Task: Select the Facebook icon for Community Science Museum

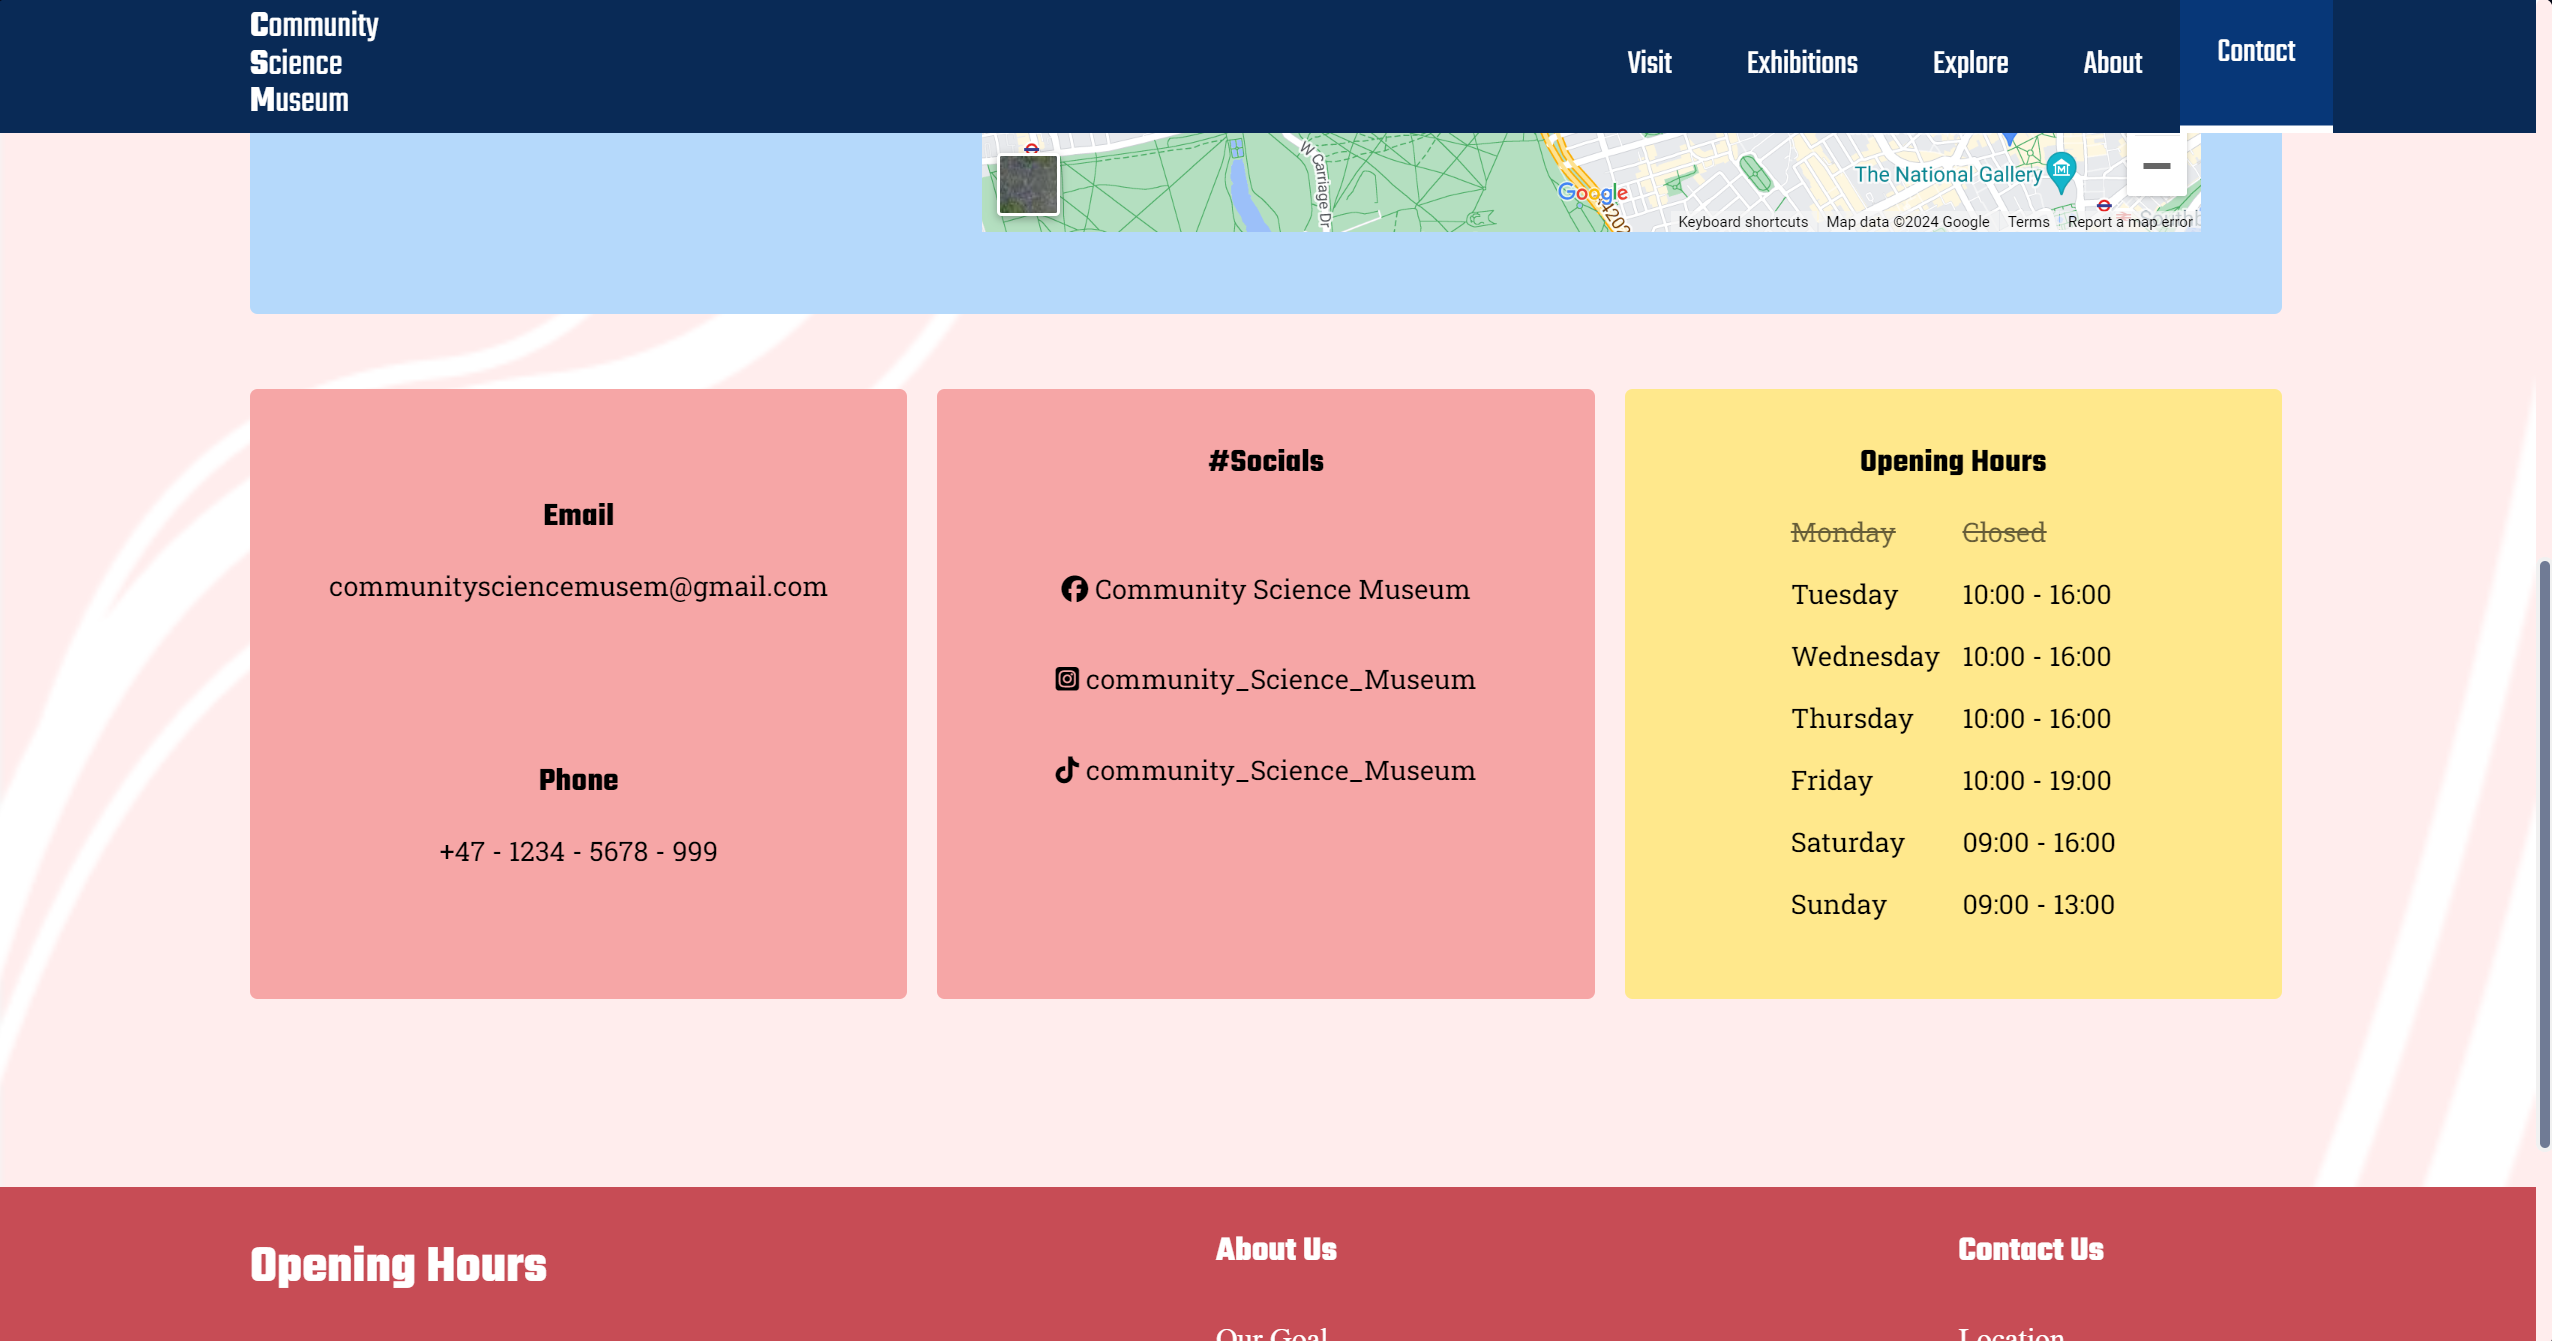Action: point(1075,589)
